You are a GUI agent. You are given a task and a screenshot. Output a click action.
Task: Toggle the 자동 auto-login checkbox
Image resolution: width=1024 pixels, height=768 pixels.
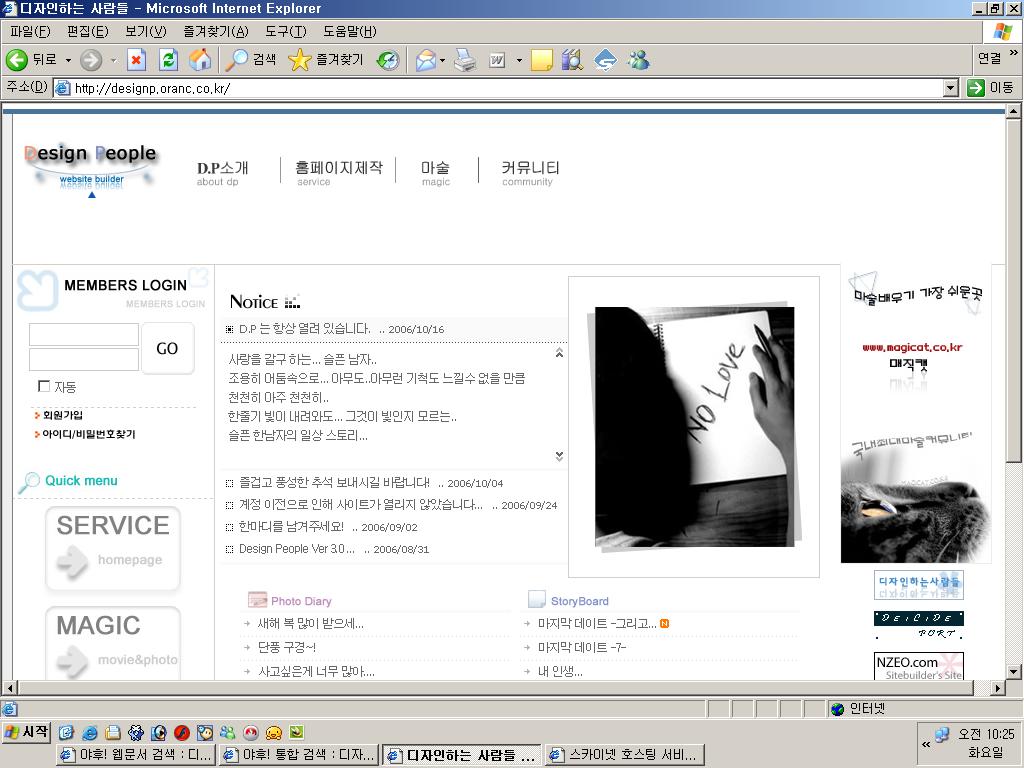(x=44, y=386)
